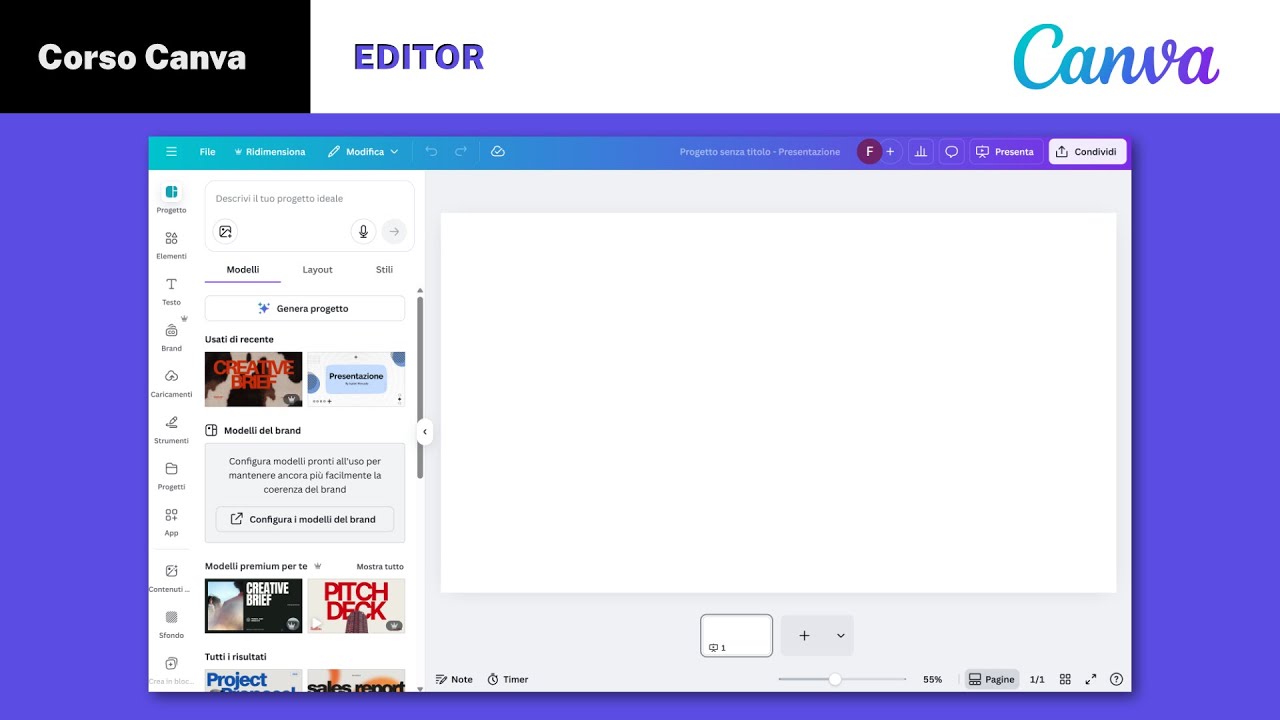
Task: Expand the add page options chevron
Action: [840, 635]
